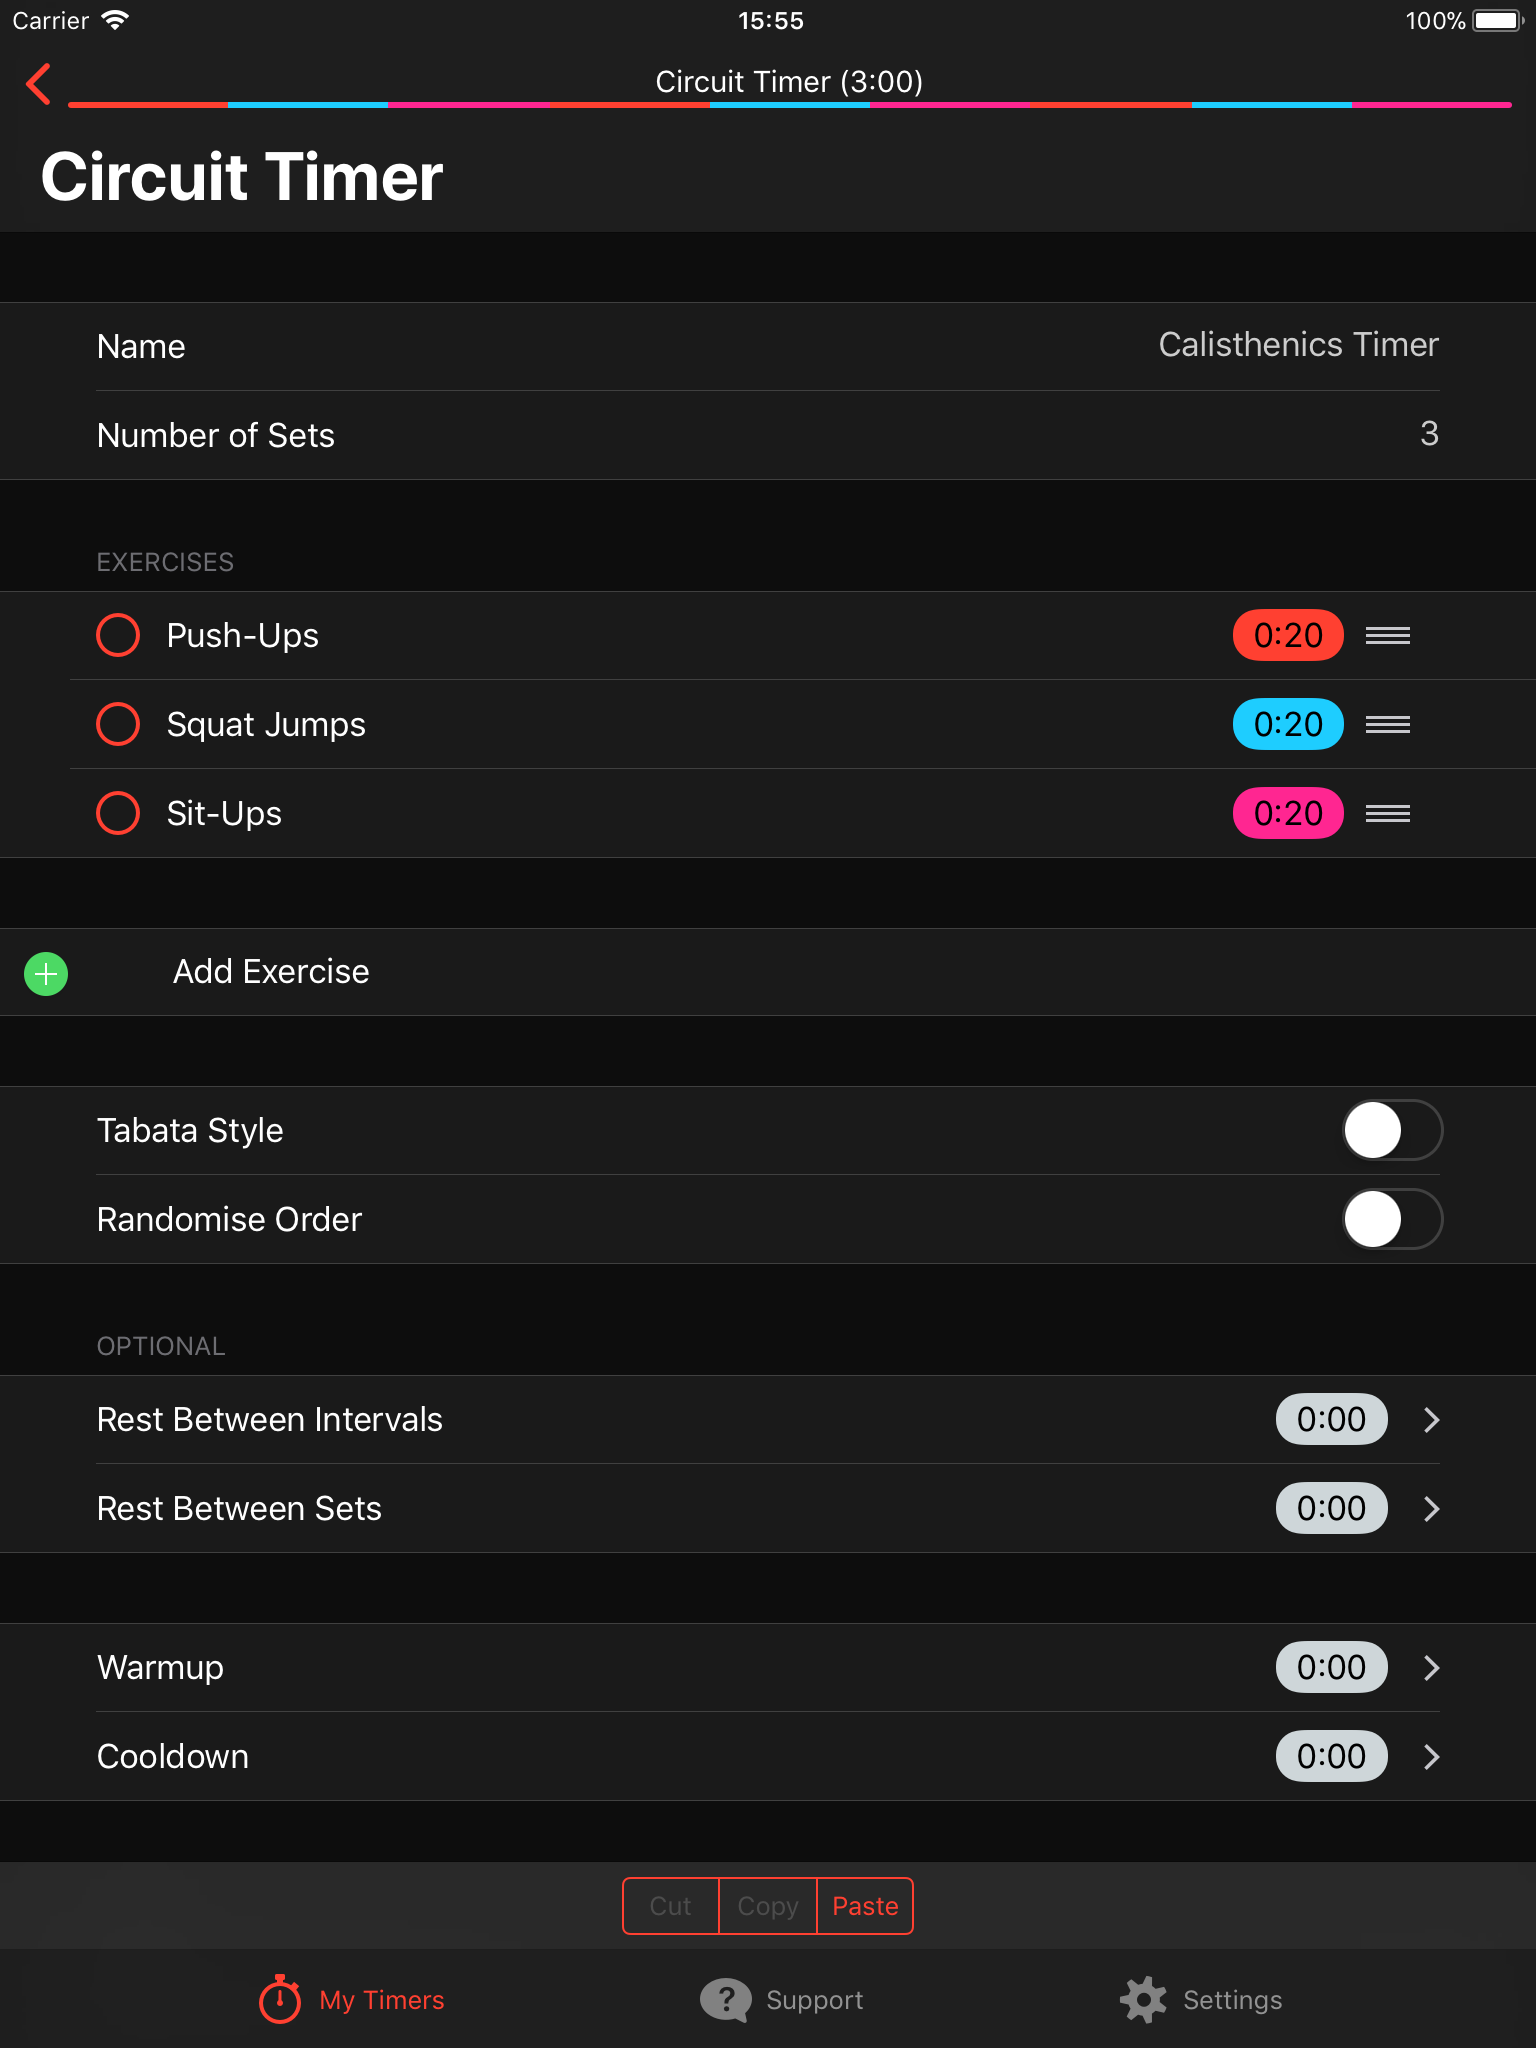
Task: Open the Warmup chevron
Action: 1431,1667
